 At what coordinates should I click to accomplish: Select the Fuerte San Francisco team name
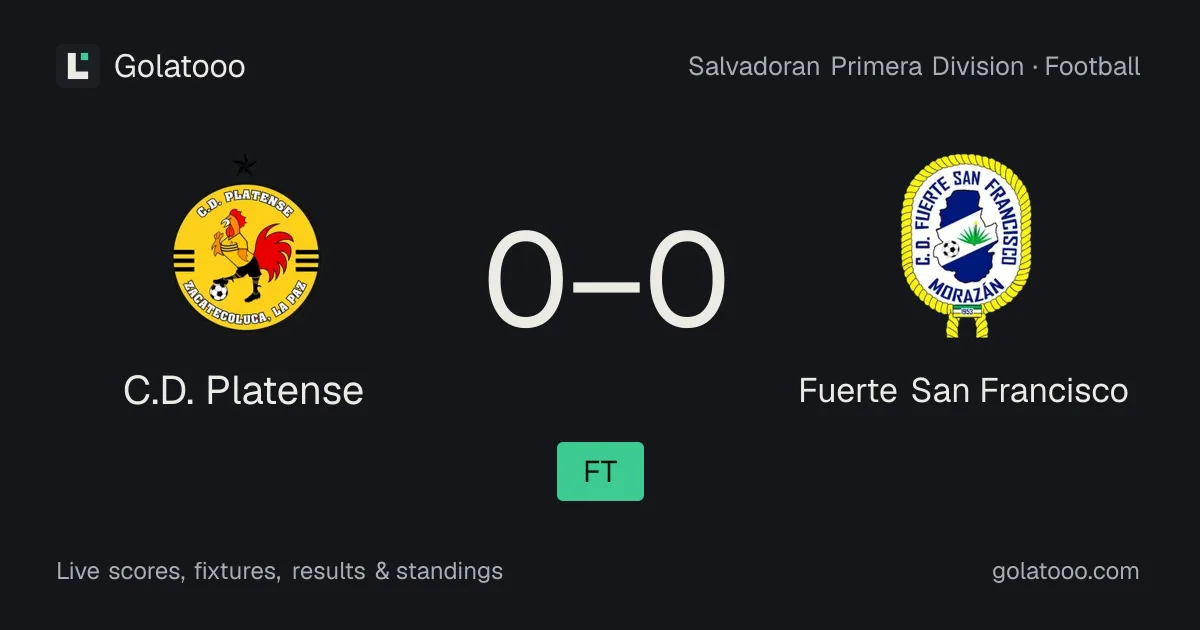tap(964, 390)
